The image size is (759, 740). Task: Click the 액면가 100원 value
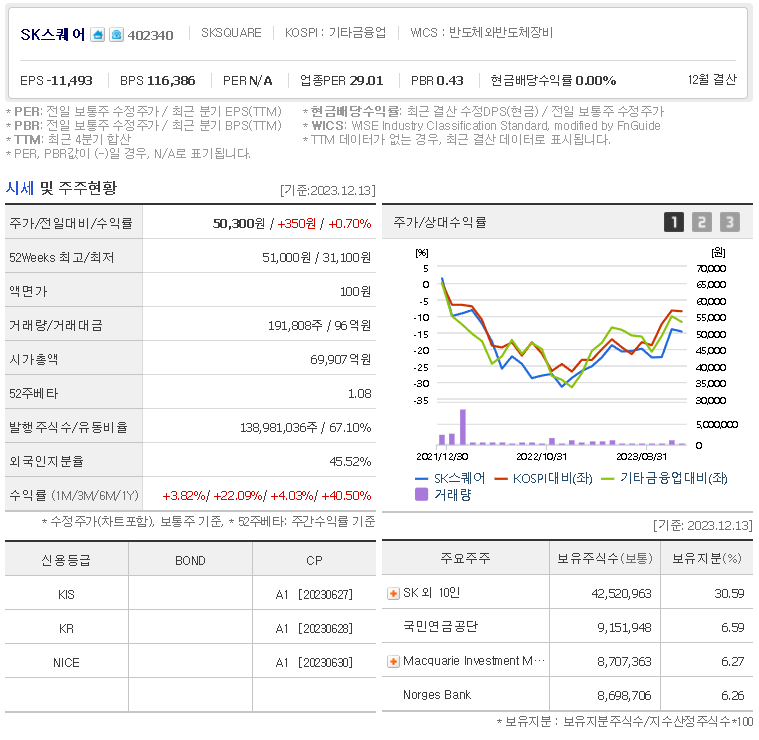point(355,292)
